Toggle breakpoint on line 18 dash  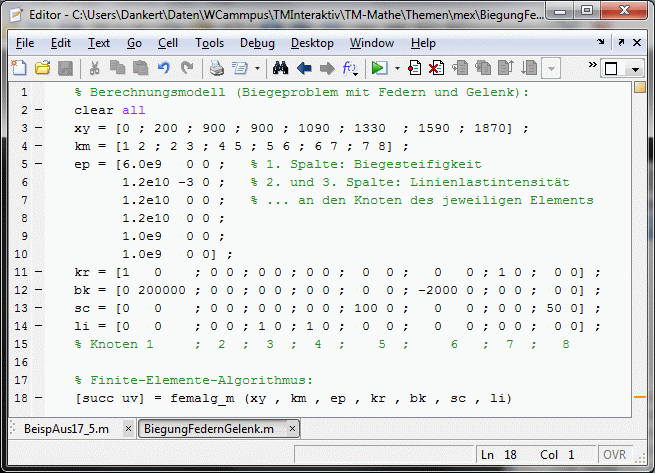38,399
